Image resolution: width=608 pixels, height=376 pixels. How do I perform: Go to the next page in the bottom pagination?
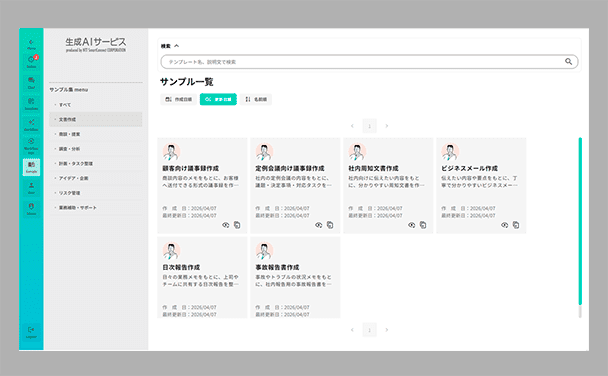387,330
